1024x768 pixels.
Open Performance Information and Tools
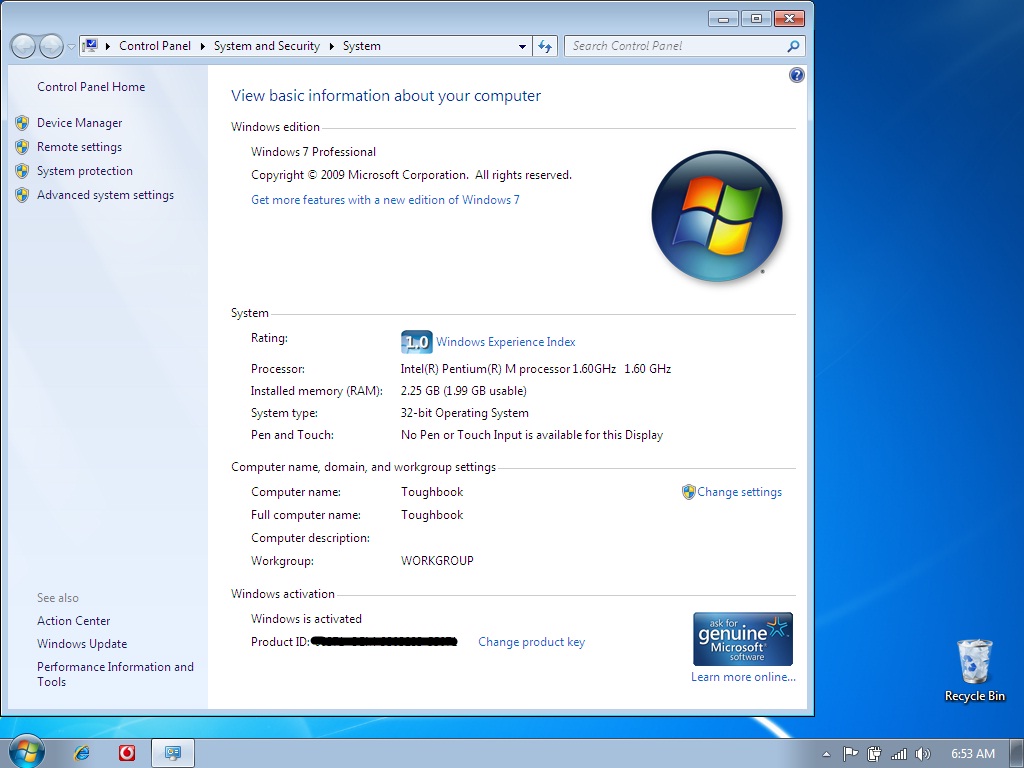[115, 674]
